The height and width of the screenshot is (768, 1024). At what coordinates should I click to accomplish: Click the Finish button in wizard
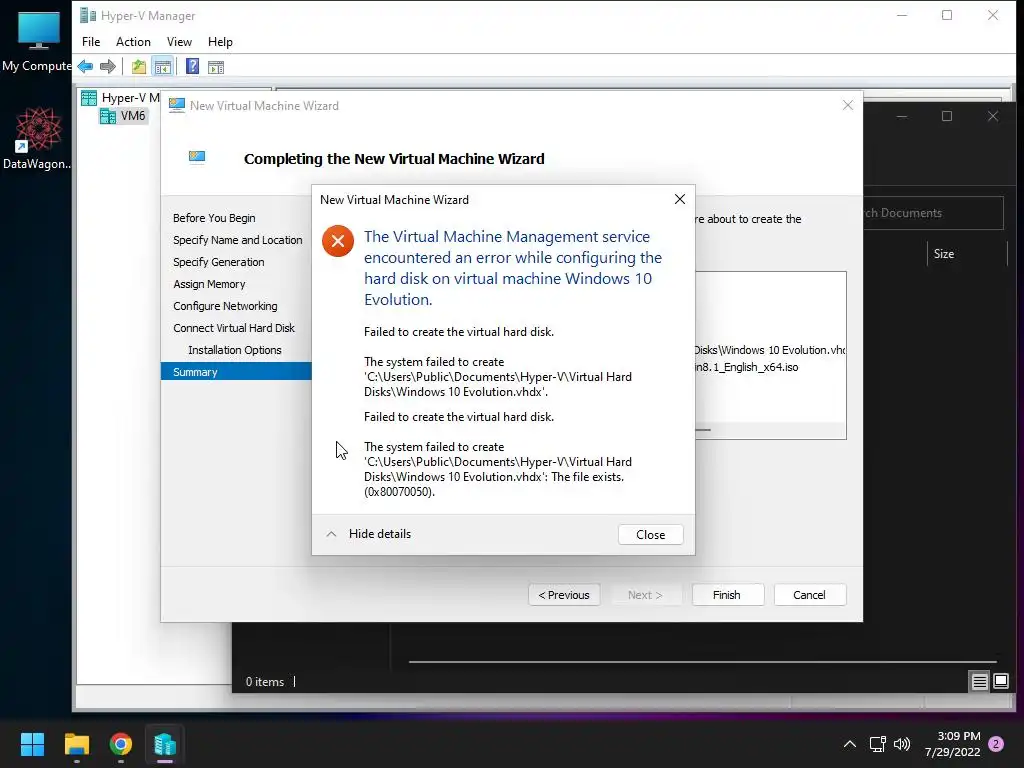(x=727, y=595)
